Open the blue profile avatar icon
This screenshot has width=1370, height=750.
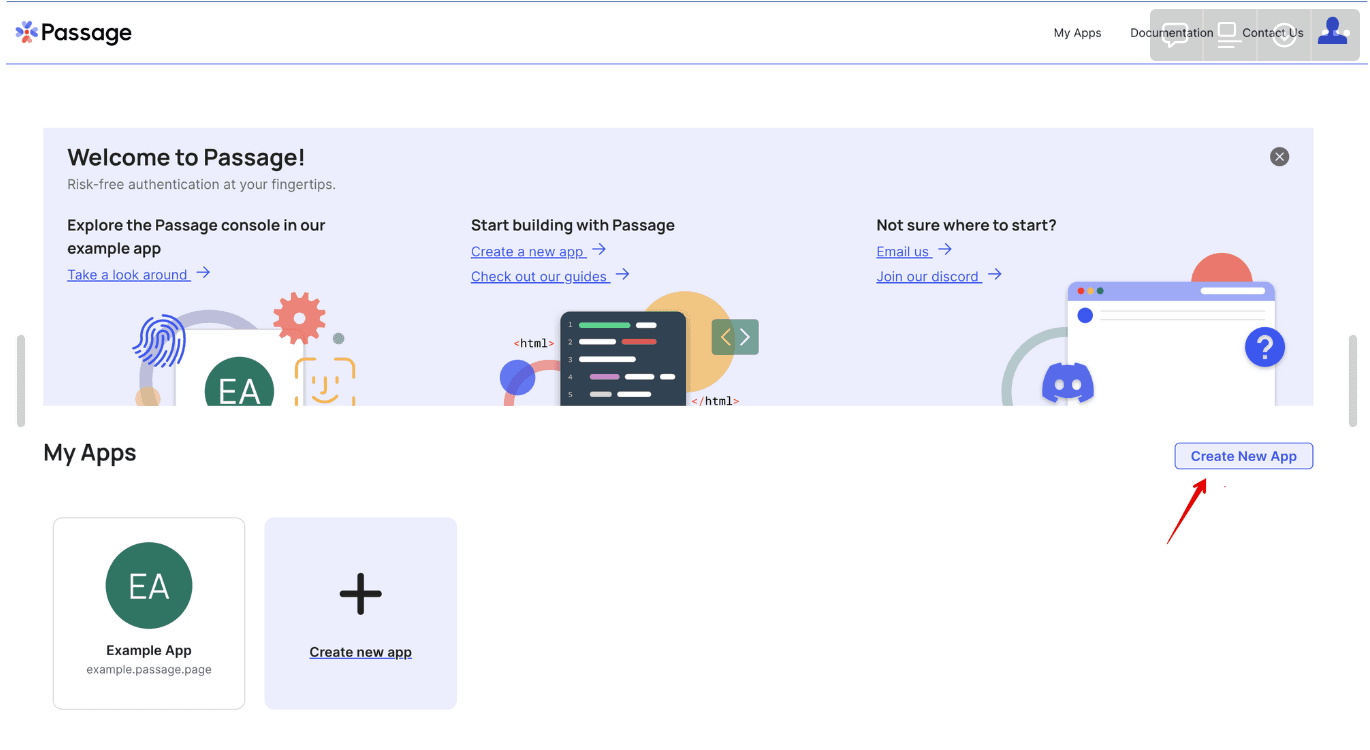[x=1334, y=31]
